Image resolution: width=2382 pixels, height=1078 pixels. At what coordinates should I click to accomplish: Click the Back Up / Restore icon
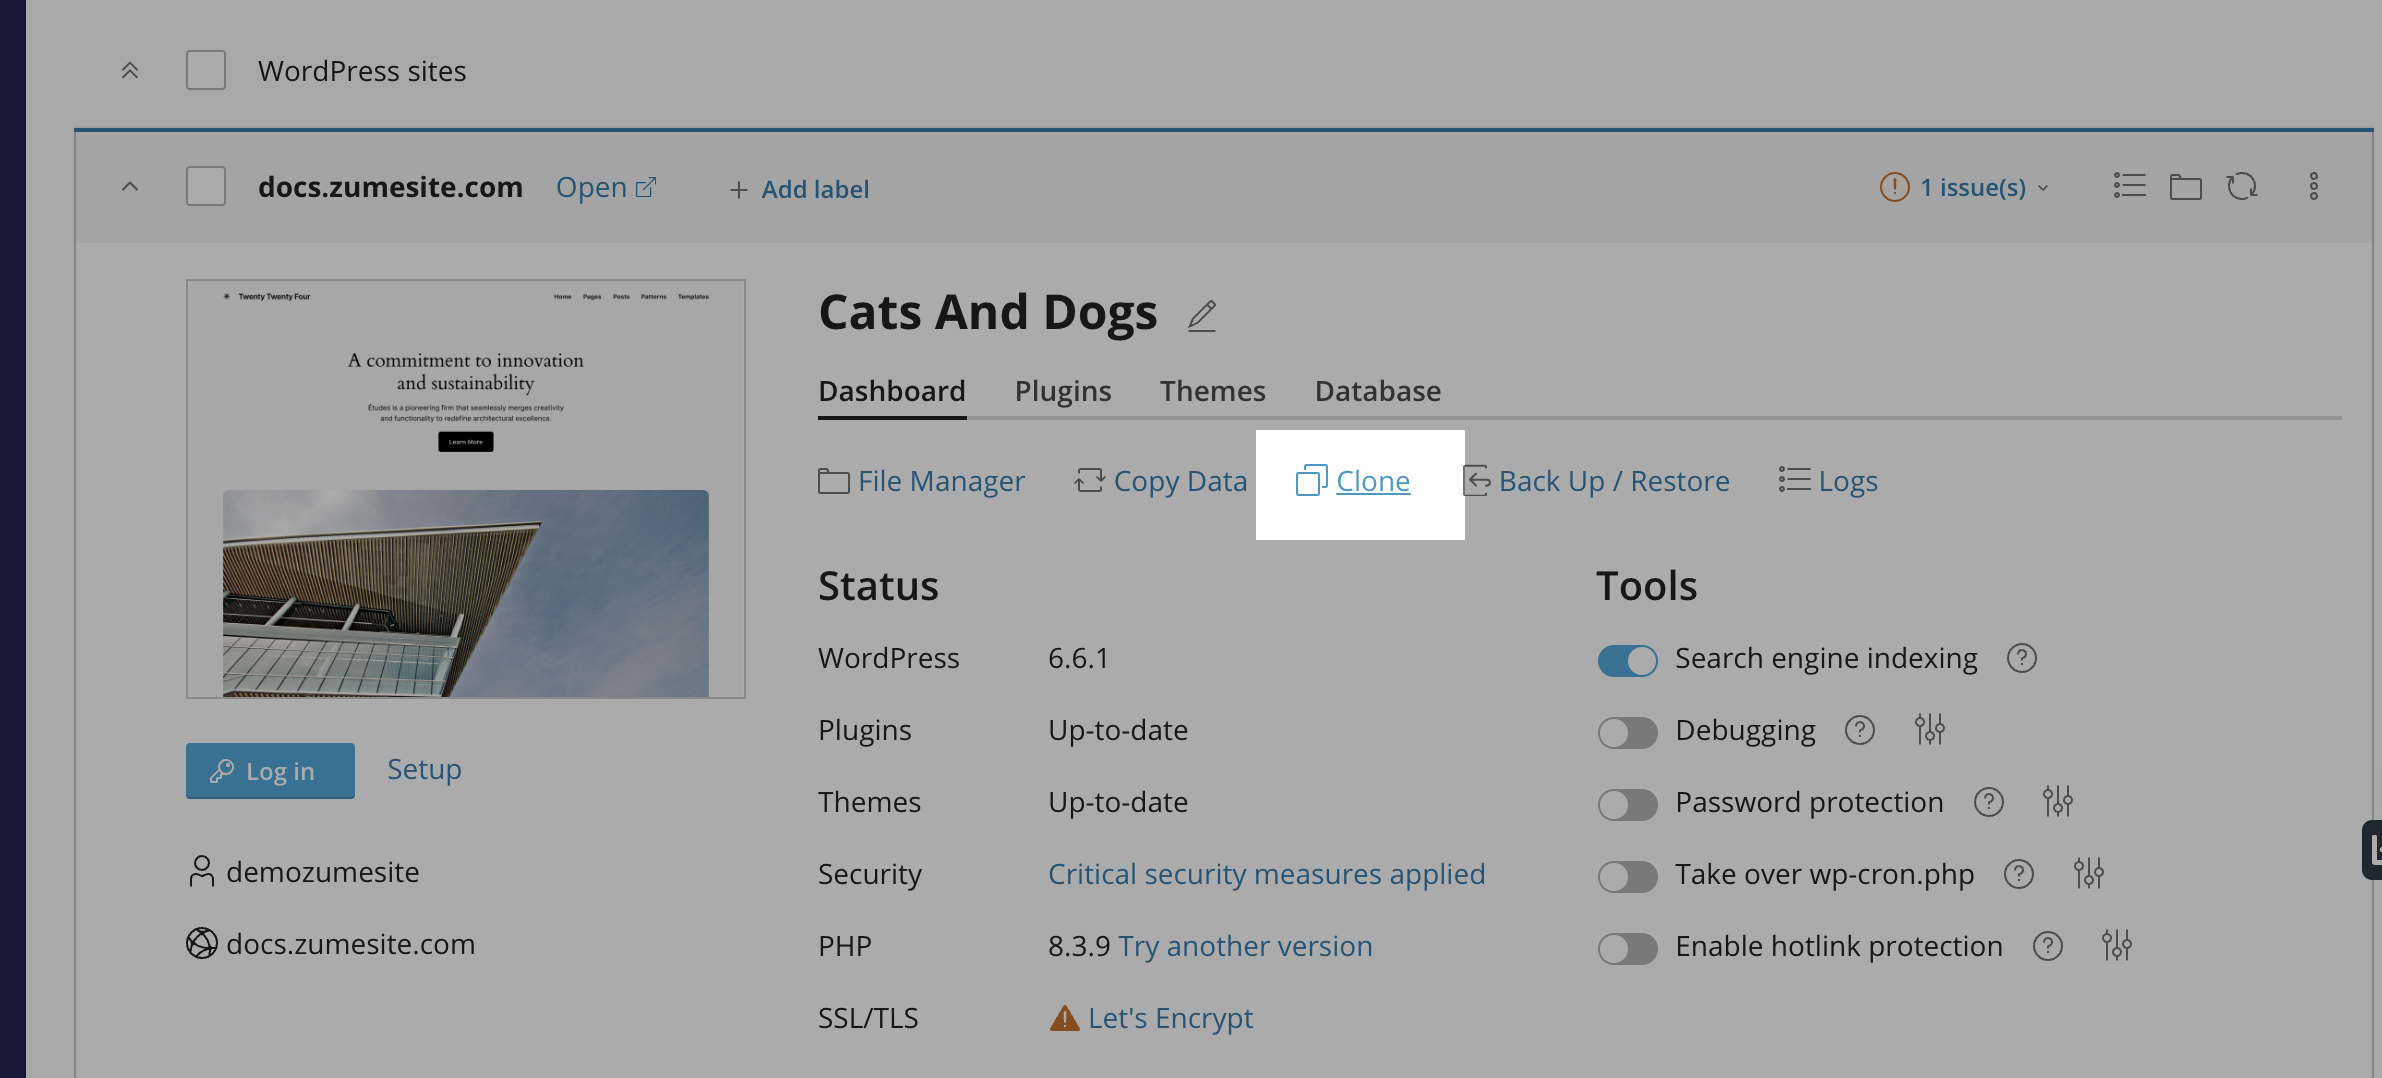tap(1477, 481)
